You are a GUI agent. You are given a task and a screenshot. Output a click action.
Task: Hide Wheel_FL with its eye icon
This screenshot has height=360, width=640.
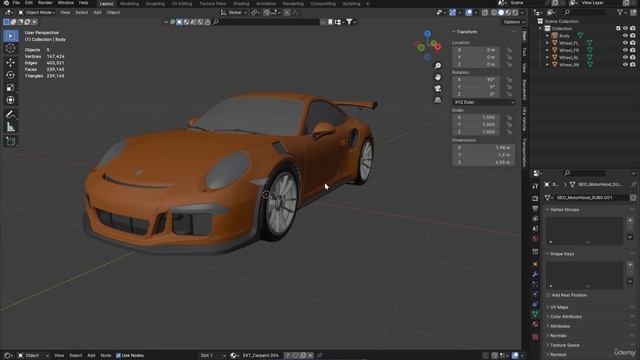click(625, 43)
